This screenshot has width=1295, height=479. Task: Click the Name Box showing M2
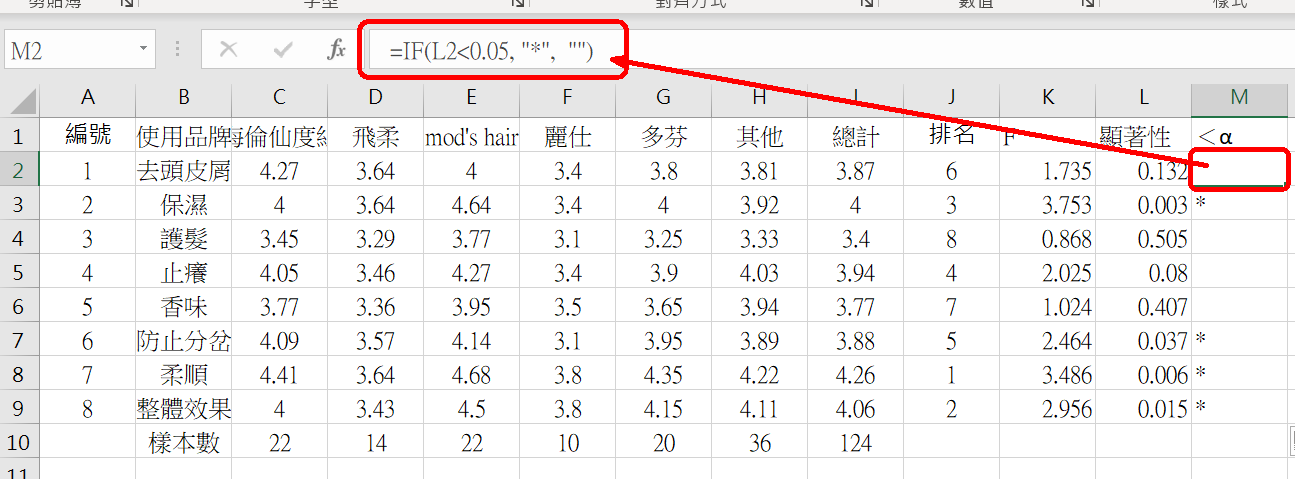(x=68, y=50)
